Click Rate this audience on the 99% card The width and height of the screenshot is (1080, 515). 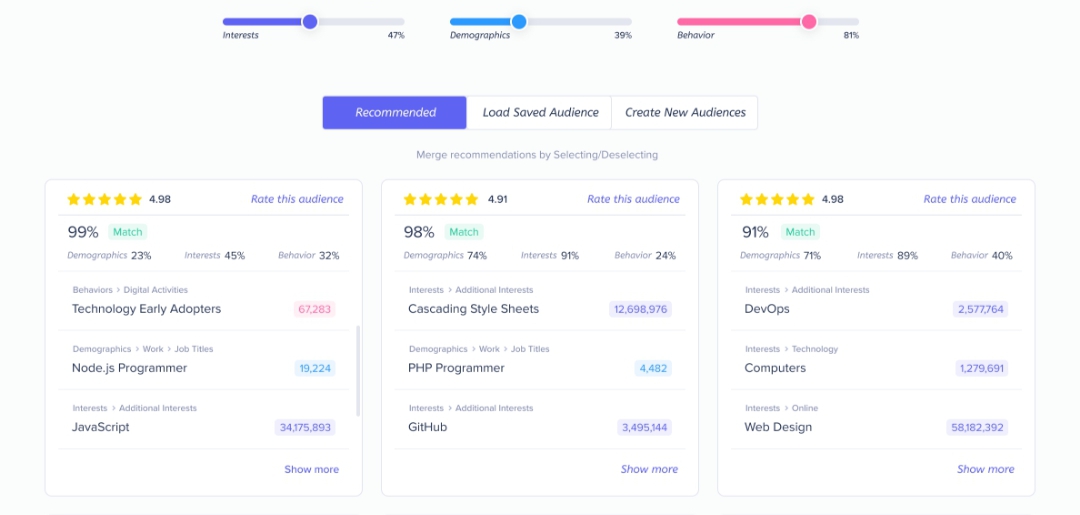(297, 199)
